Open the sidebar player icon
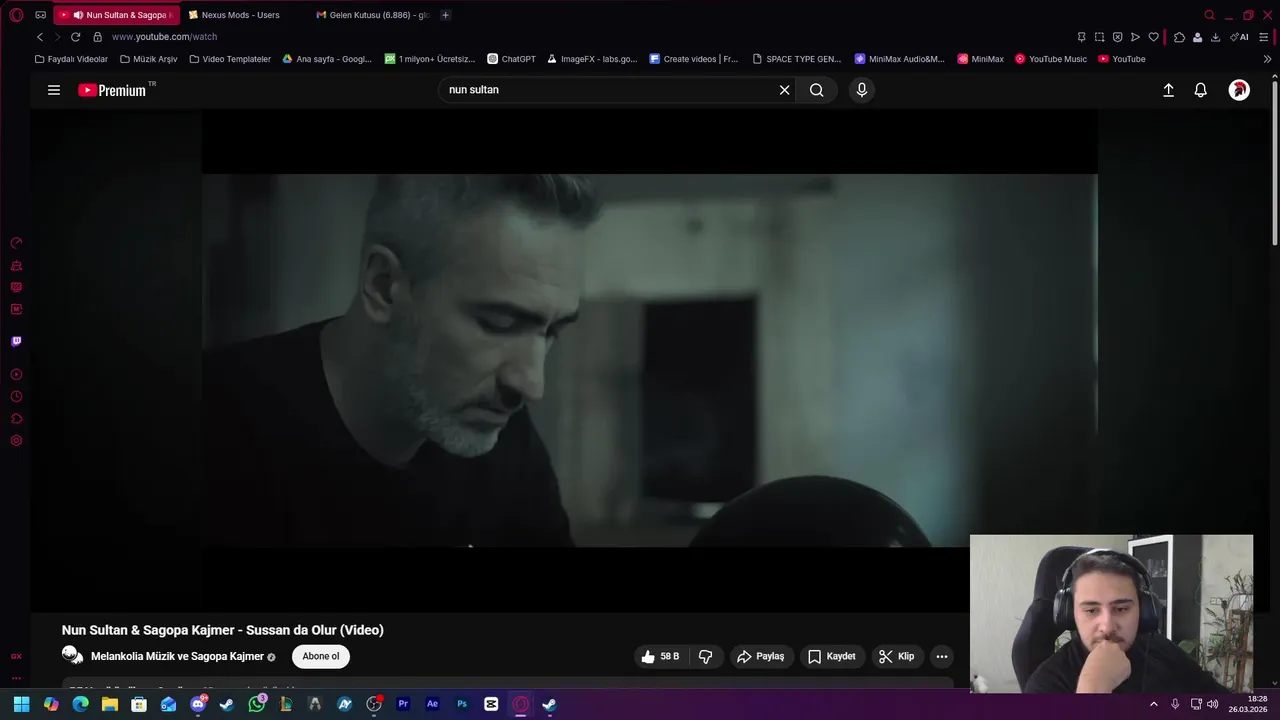 coord(16,374)
